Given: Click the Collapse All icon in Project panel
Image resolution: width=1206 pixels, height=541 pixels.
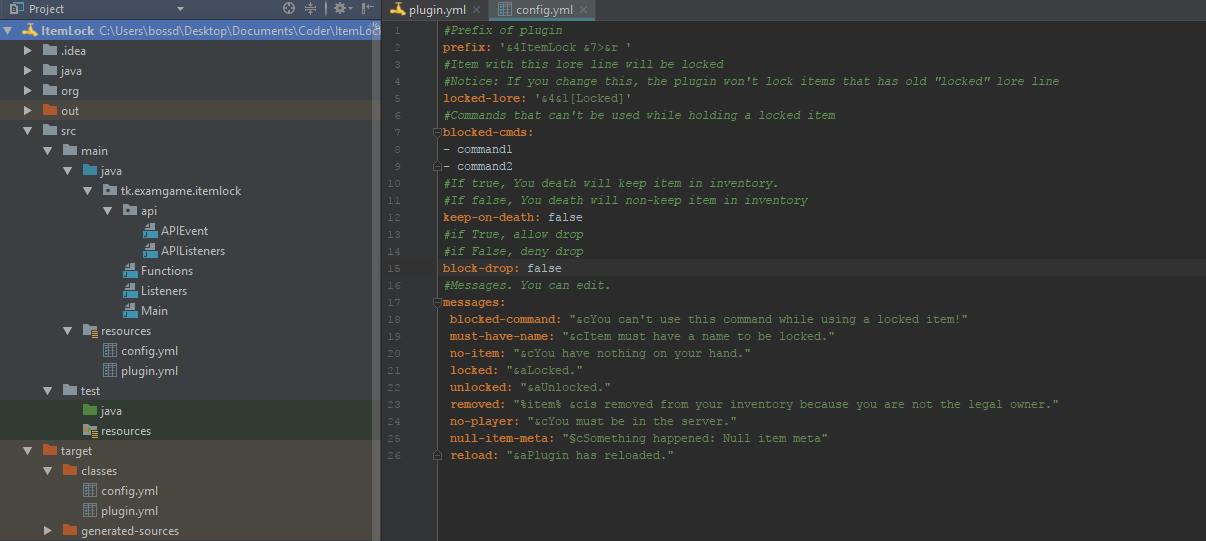Looking at the screenshot, I should (x=311, y=8).
